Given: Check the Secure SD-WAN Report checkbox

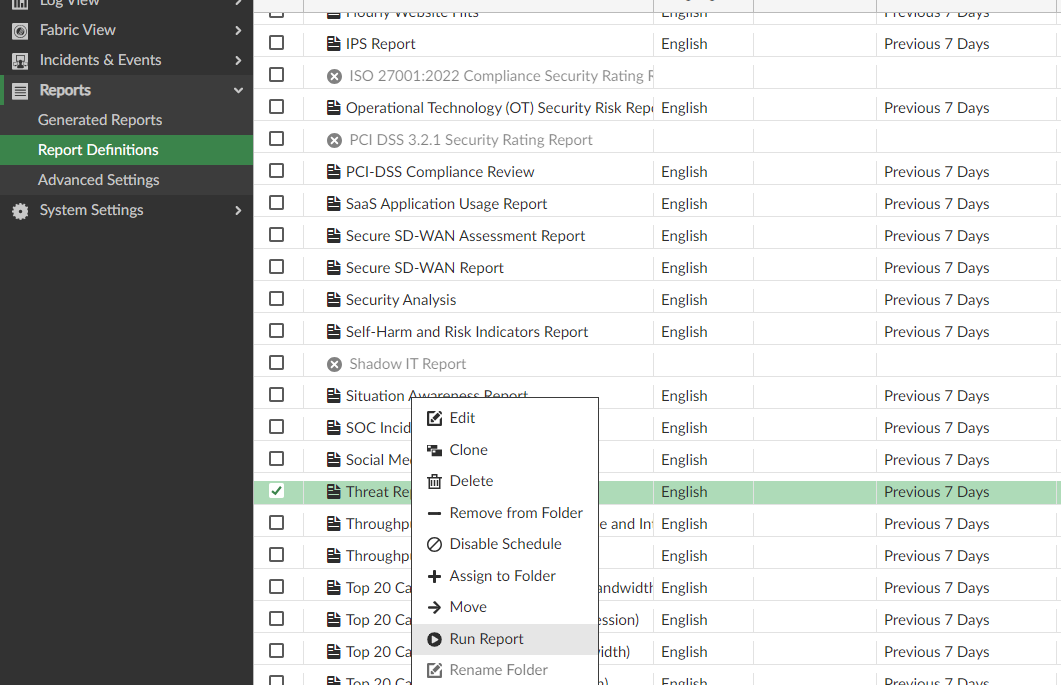Looking at the screenshot, I should [x=276, y=267].
